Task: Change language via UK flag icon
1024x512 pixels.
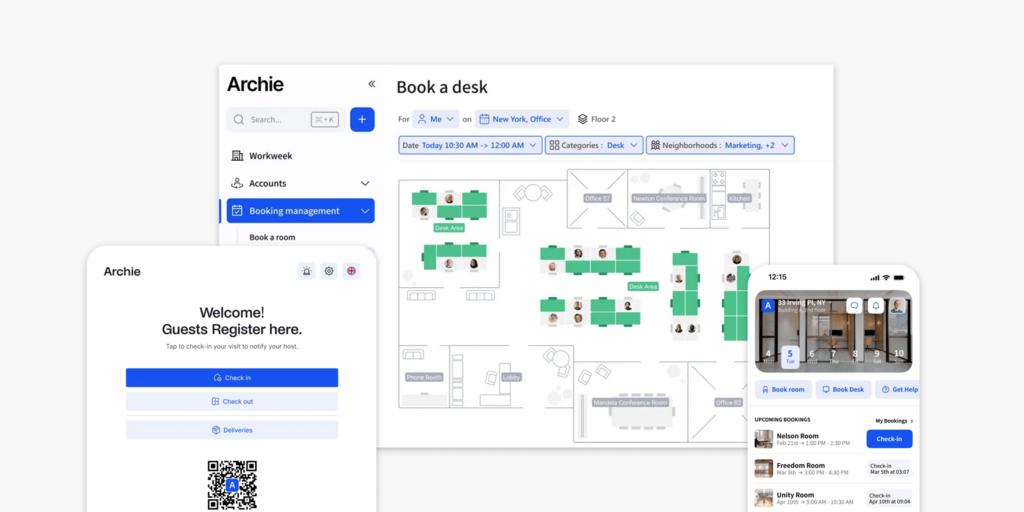Action: [351, 271]
